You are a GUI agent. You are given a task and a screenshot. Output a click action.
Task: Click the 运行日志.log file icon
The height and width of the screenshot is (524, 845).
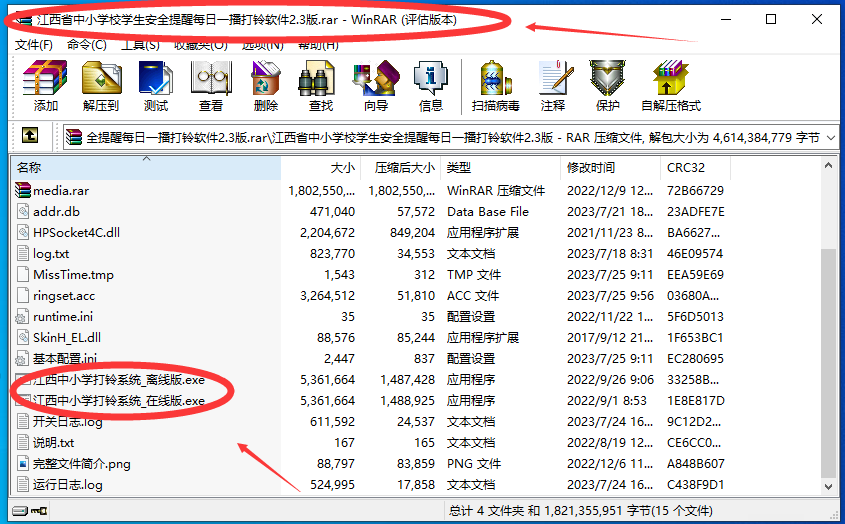[23, 485]
